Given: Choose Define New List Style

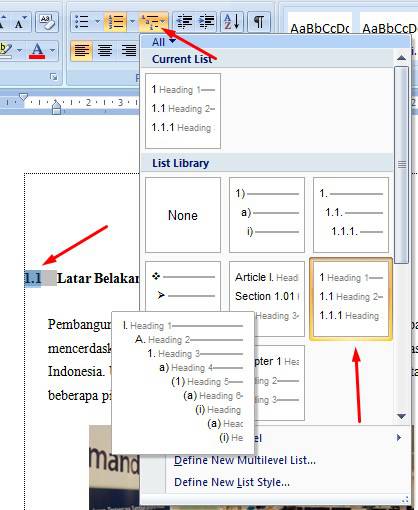Looking at the screenshot, I should tap(232, 482).
